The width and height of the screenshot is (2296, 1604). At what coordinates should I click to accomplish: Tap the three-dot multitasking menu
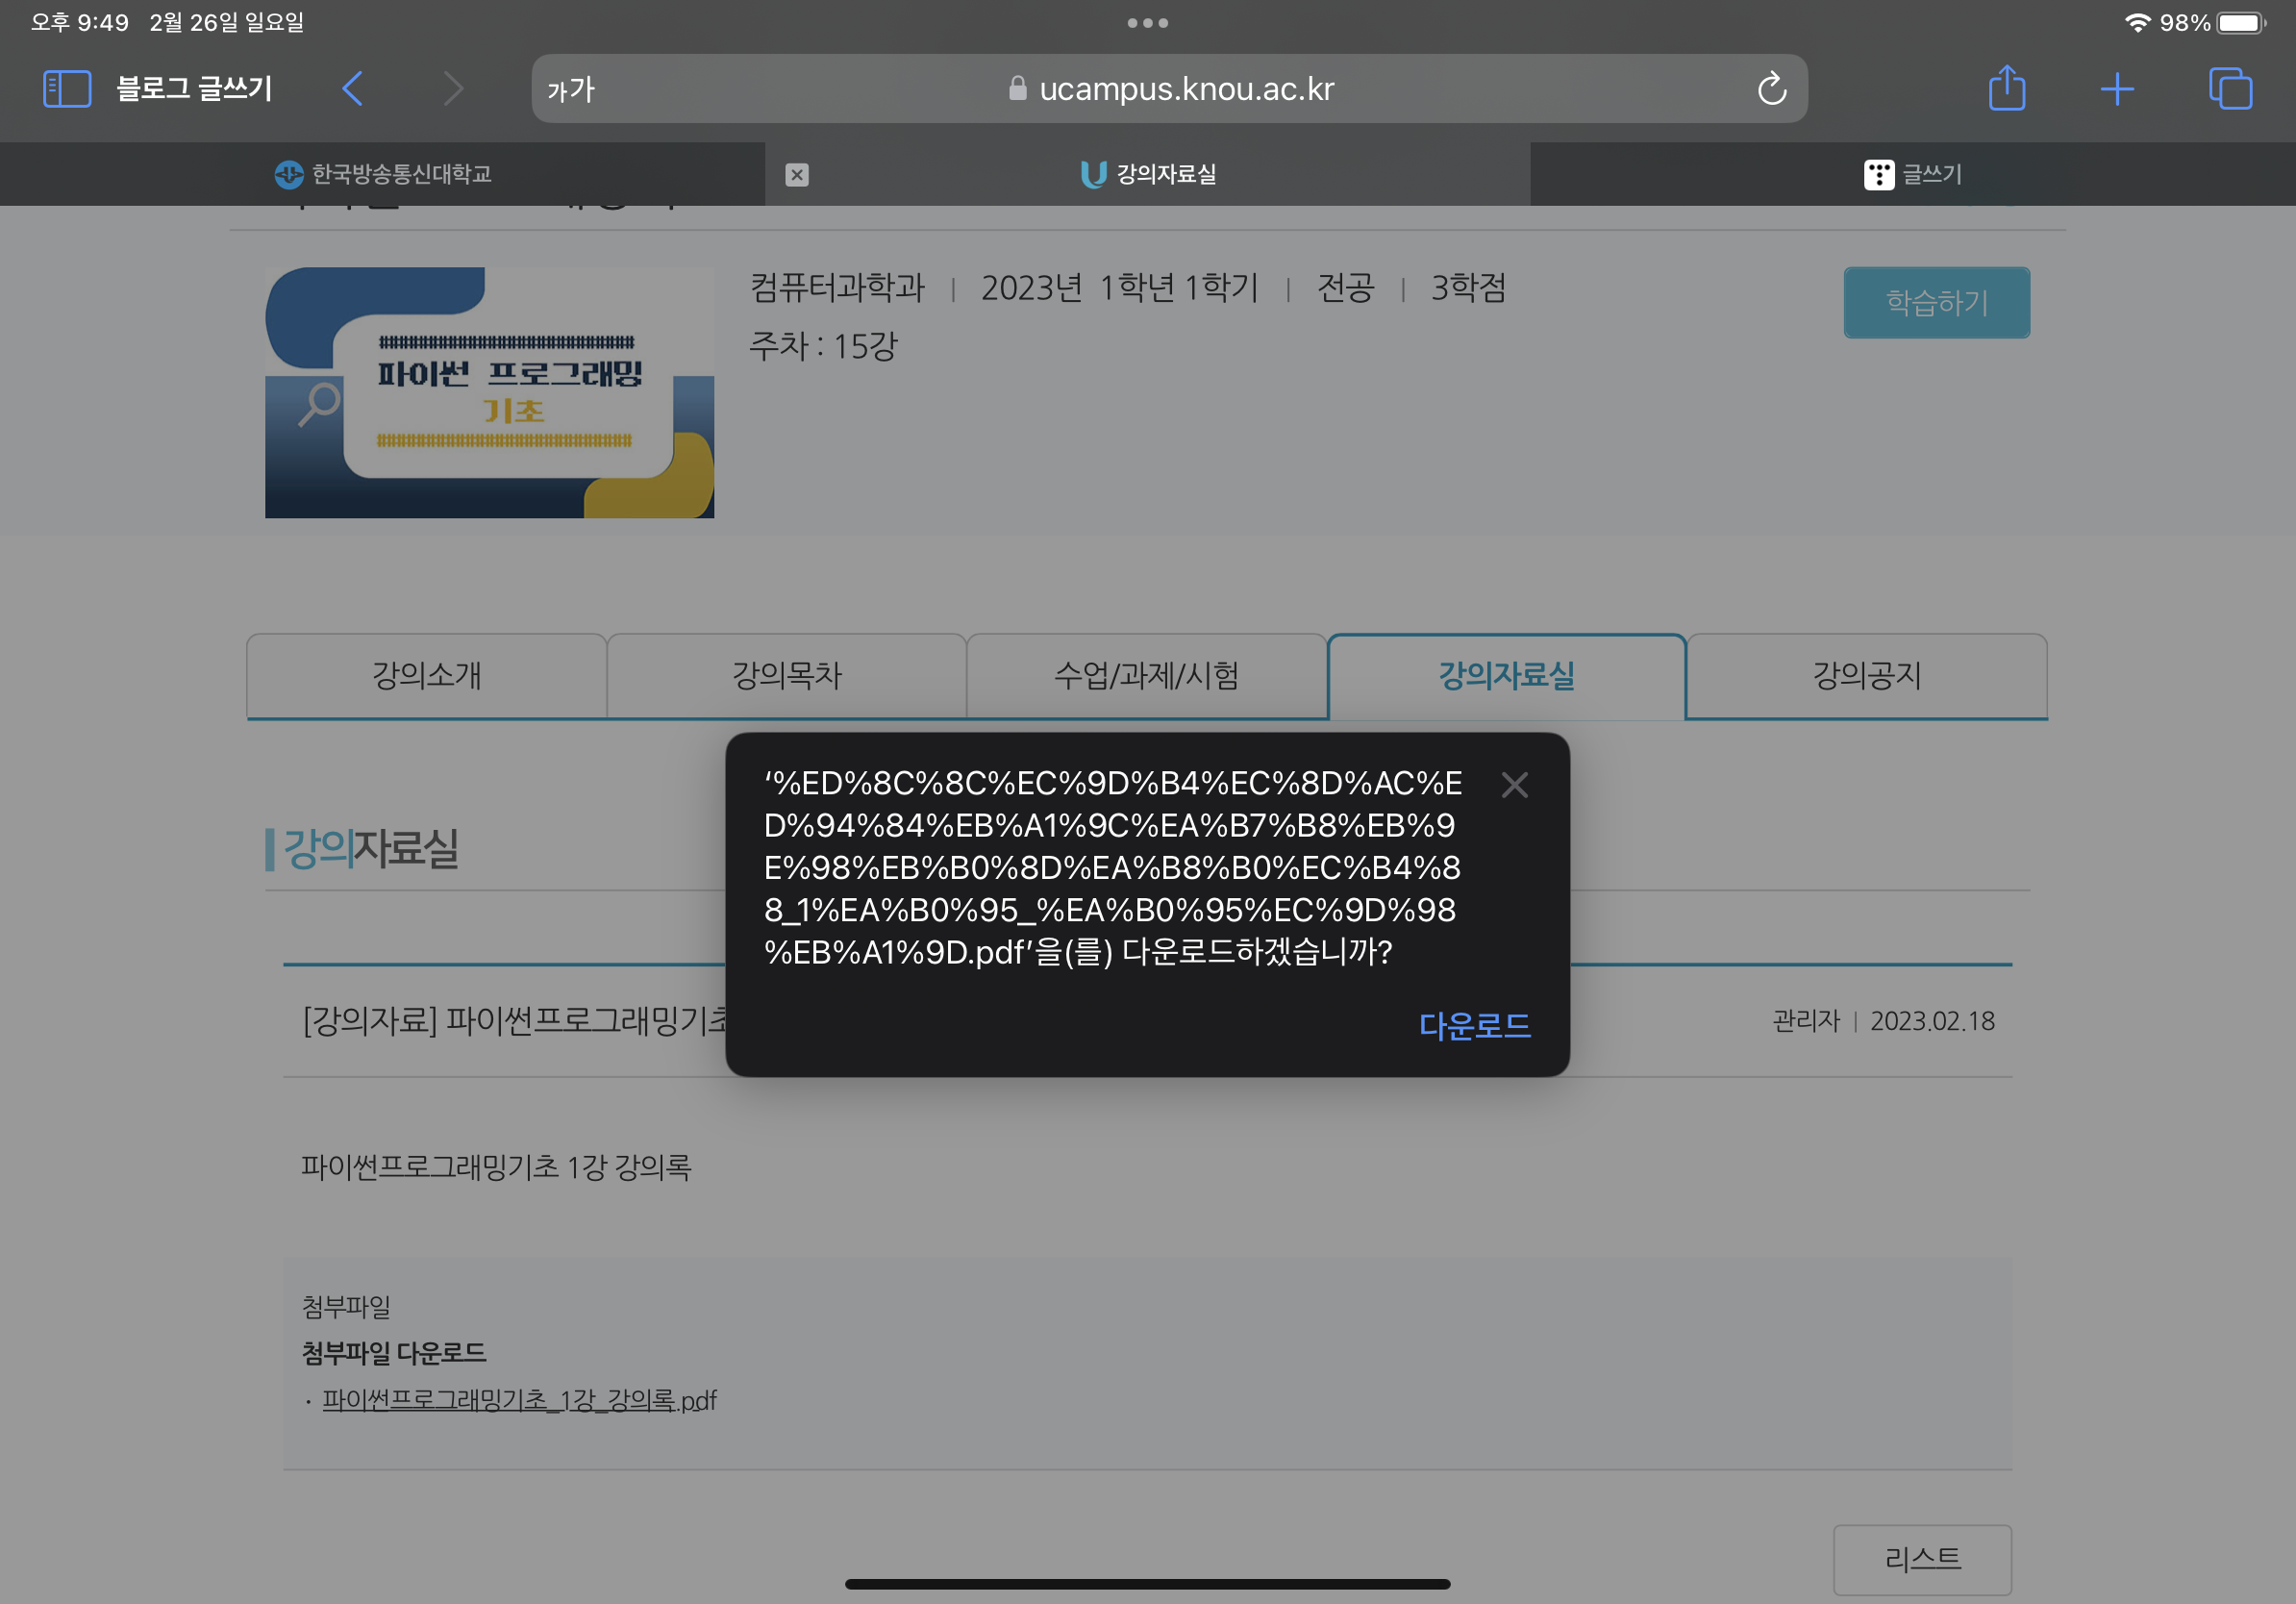(1147, 22)
